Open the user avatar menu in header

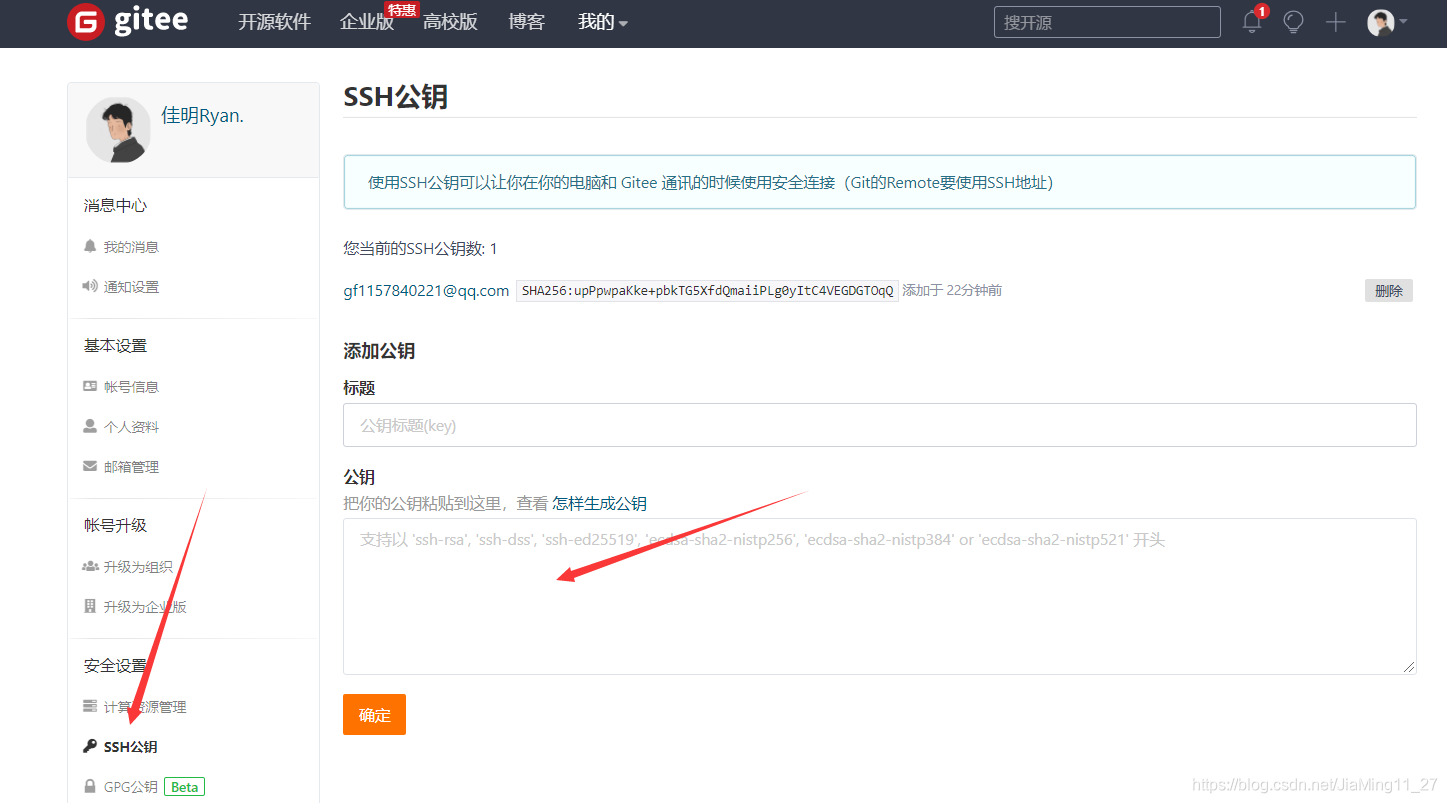[1387, 22]
